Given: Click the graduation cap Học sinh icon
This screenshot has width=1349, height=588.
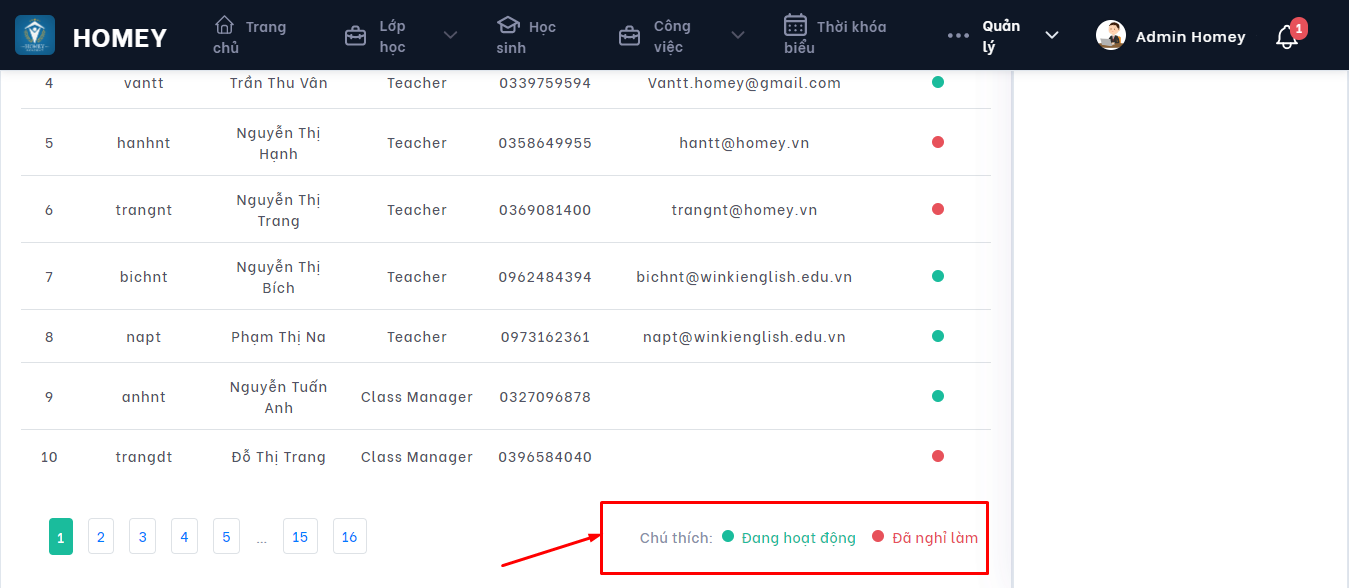Looking at the screenshot, I should (x=509, y=25).
